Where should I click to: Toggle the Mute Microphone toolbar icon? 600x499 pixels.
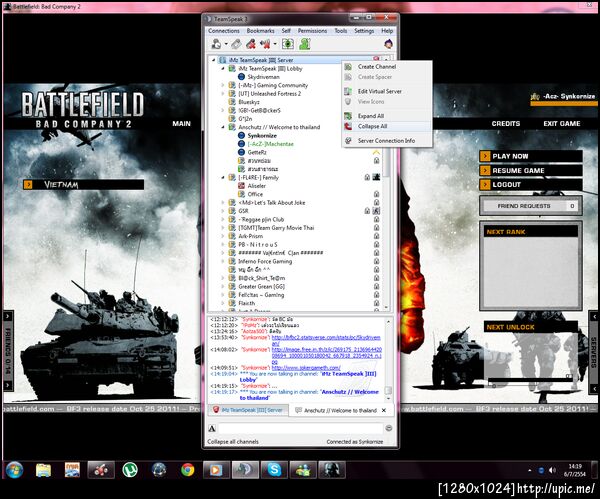point(251,44)
